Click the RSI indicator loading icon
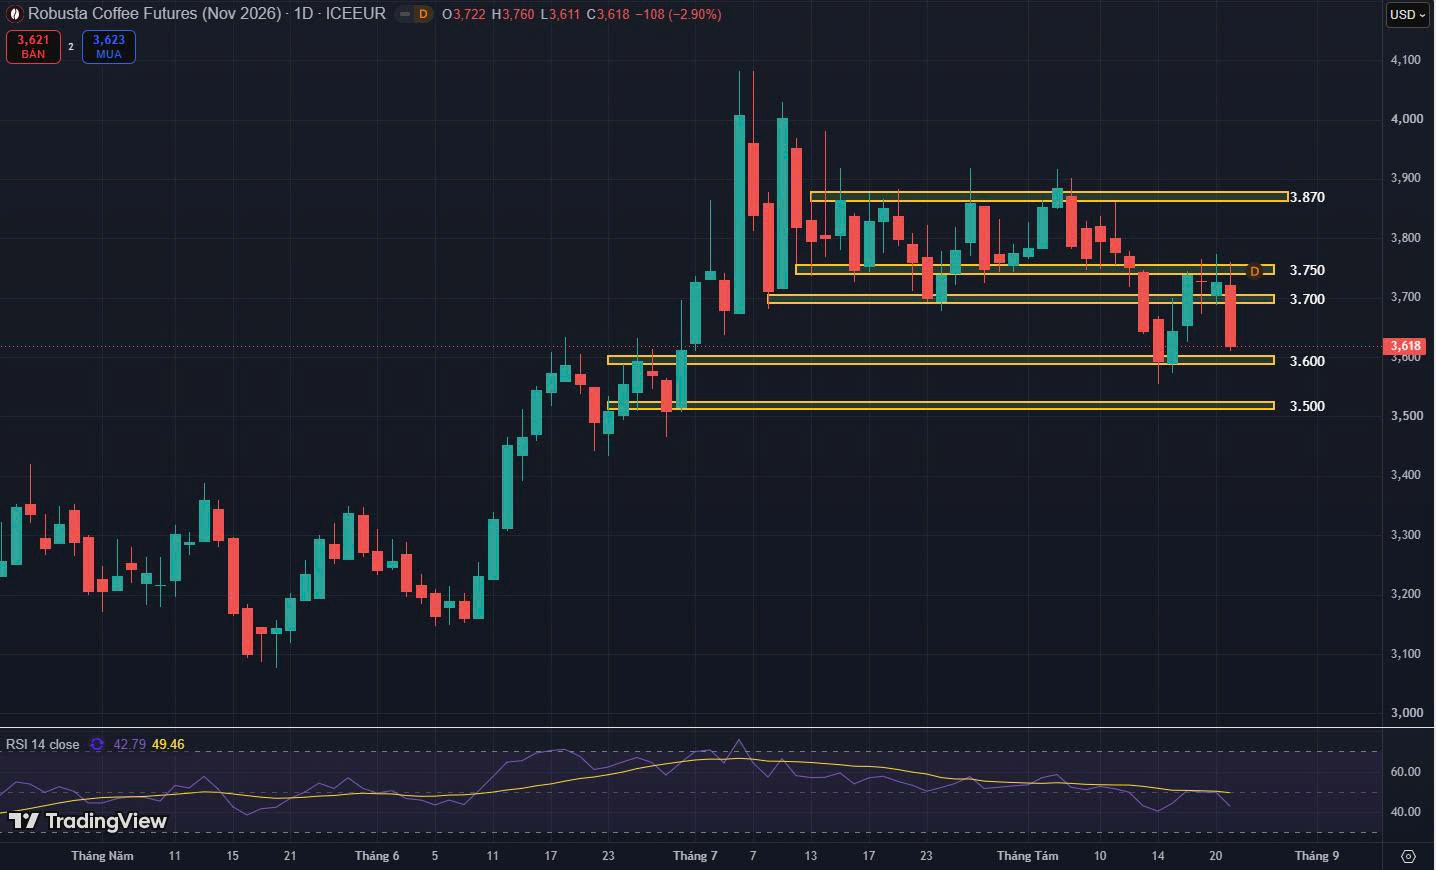The height and width of the screenshot is (870, 1436). pos(97,744)
